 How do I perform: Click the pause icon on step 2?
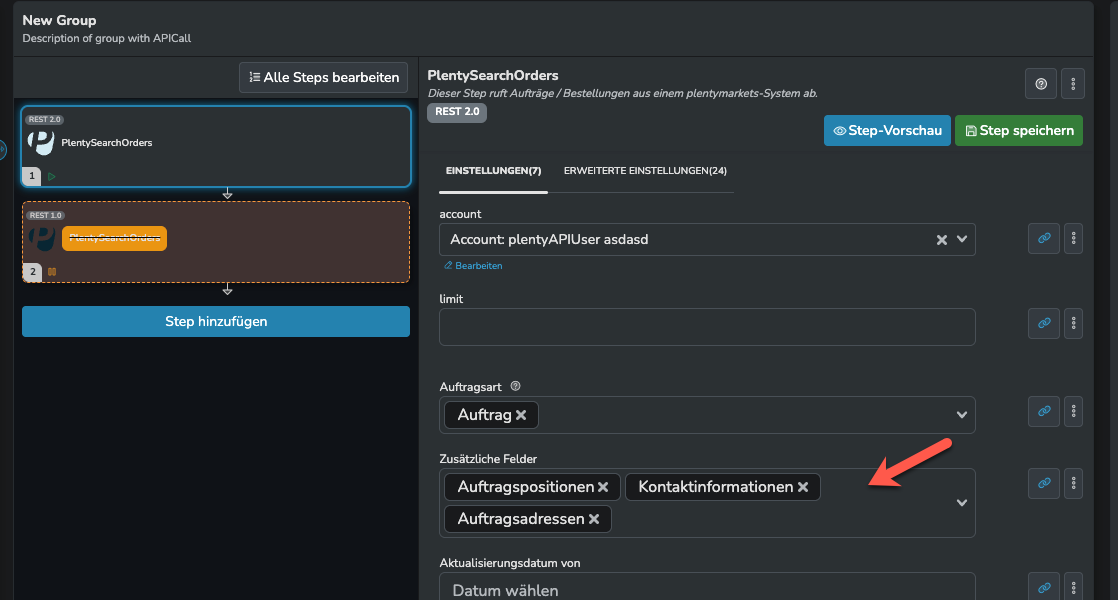pyautogui.click(x=52, y=271)
